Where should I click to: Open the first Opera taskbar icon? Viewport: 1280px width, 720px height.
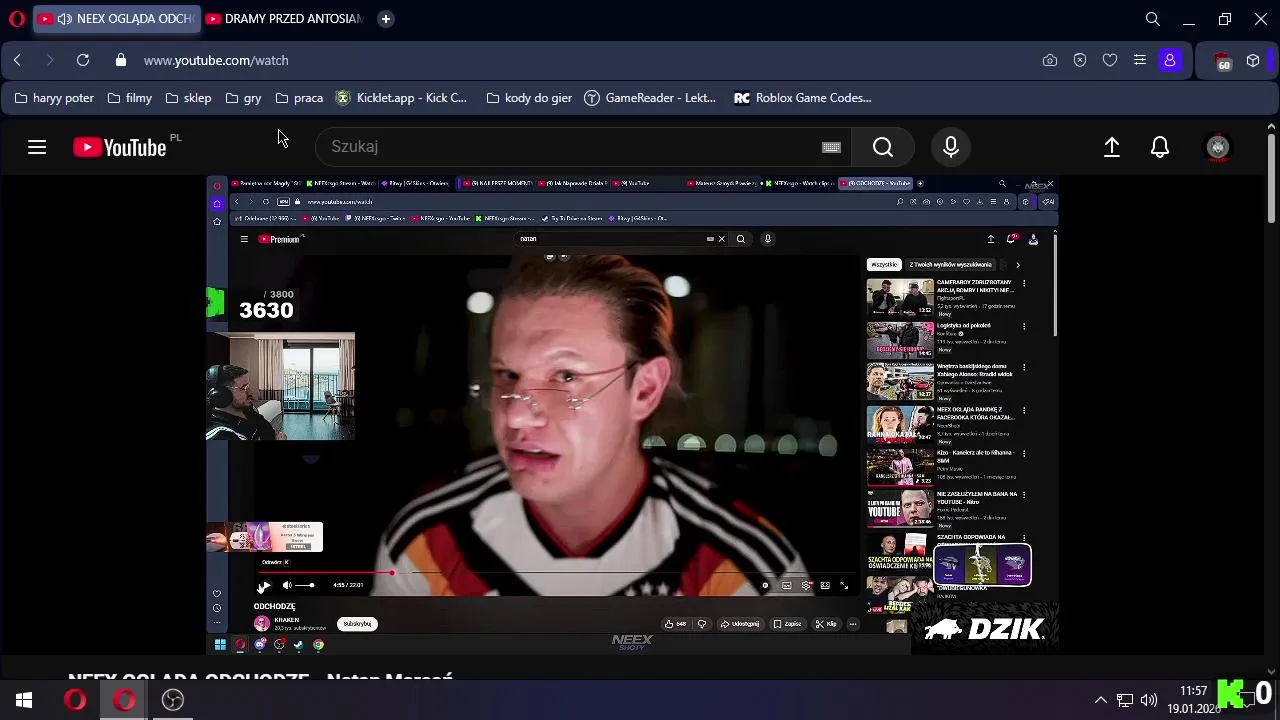click(75, 700)
